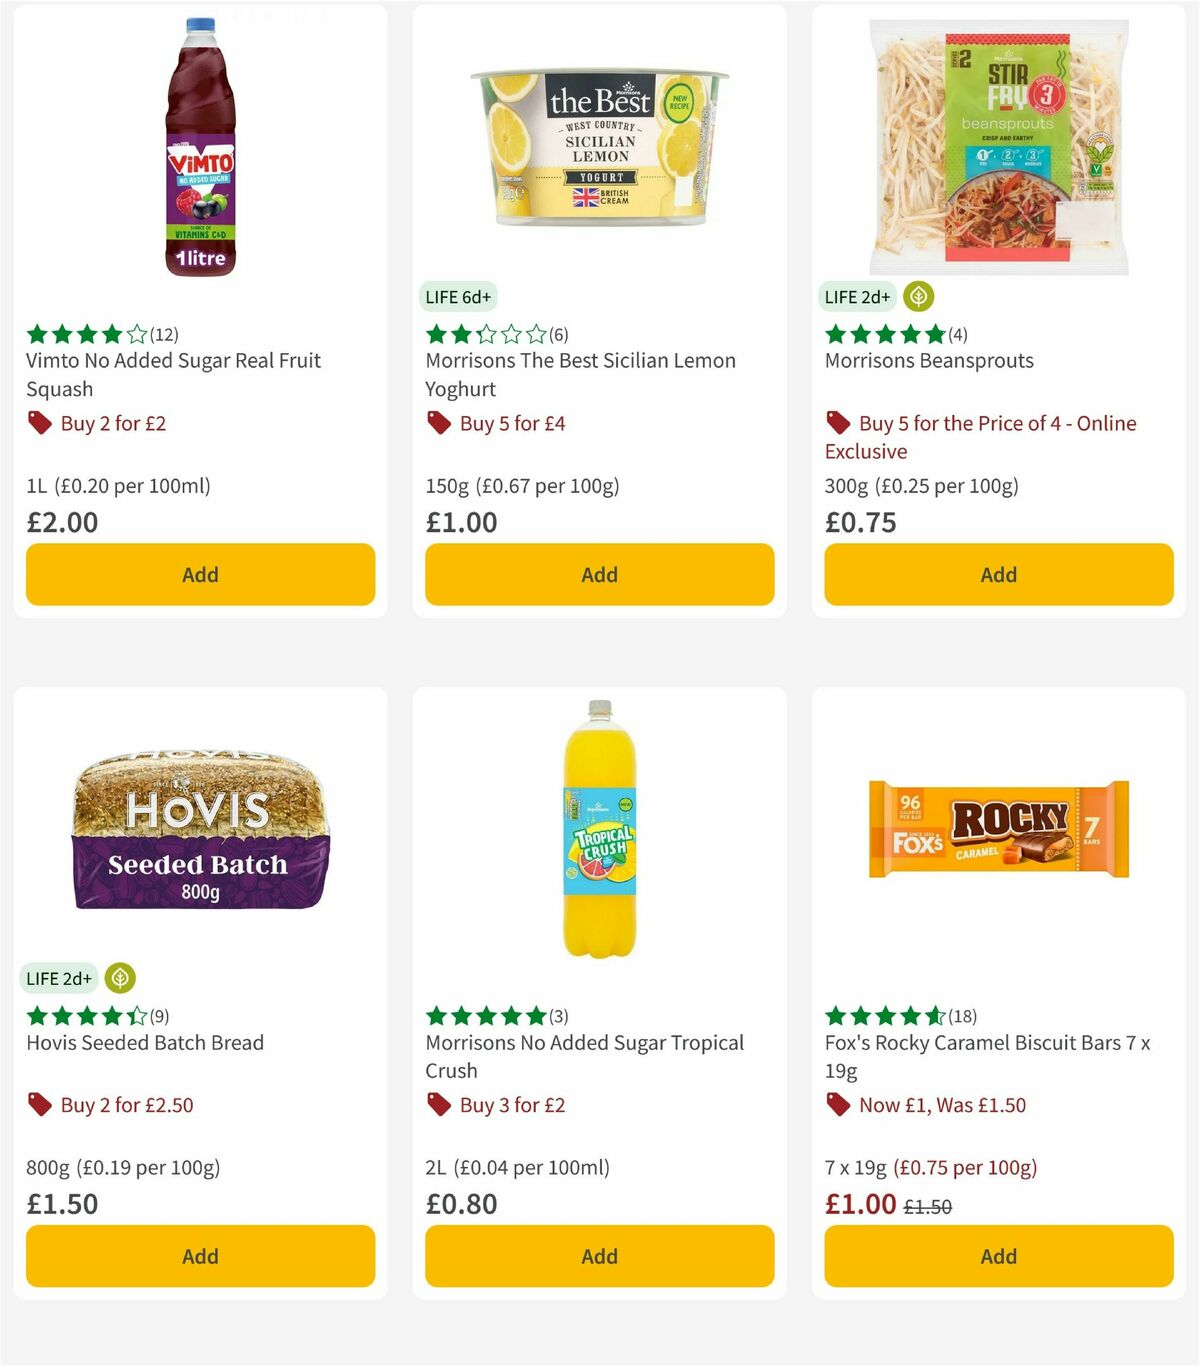The image size is (1200, 1366).
Task: Click the Buy 5 for the Price of 4 offer
Action: tap(980, 437)
